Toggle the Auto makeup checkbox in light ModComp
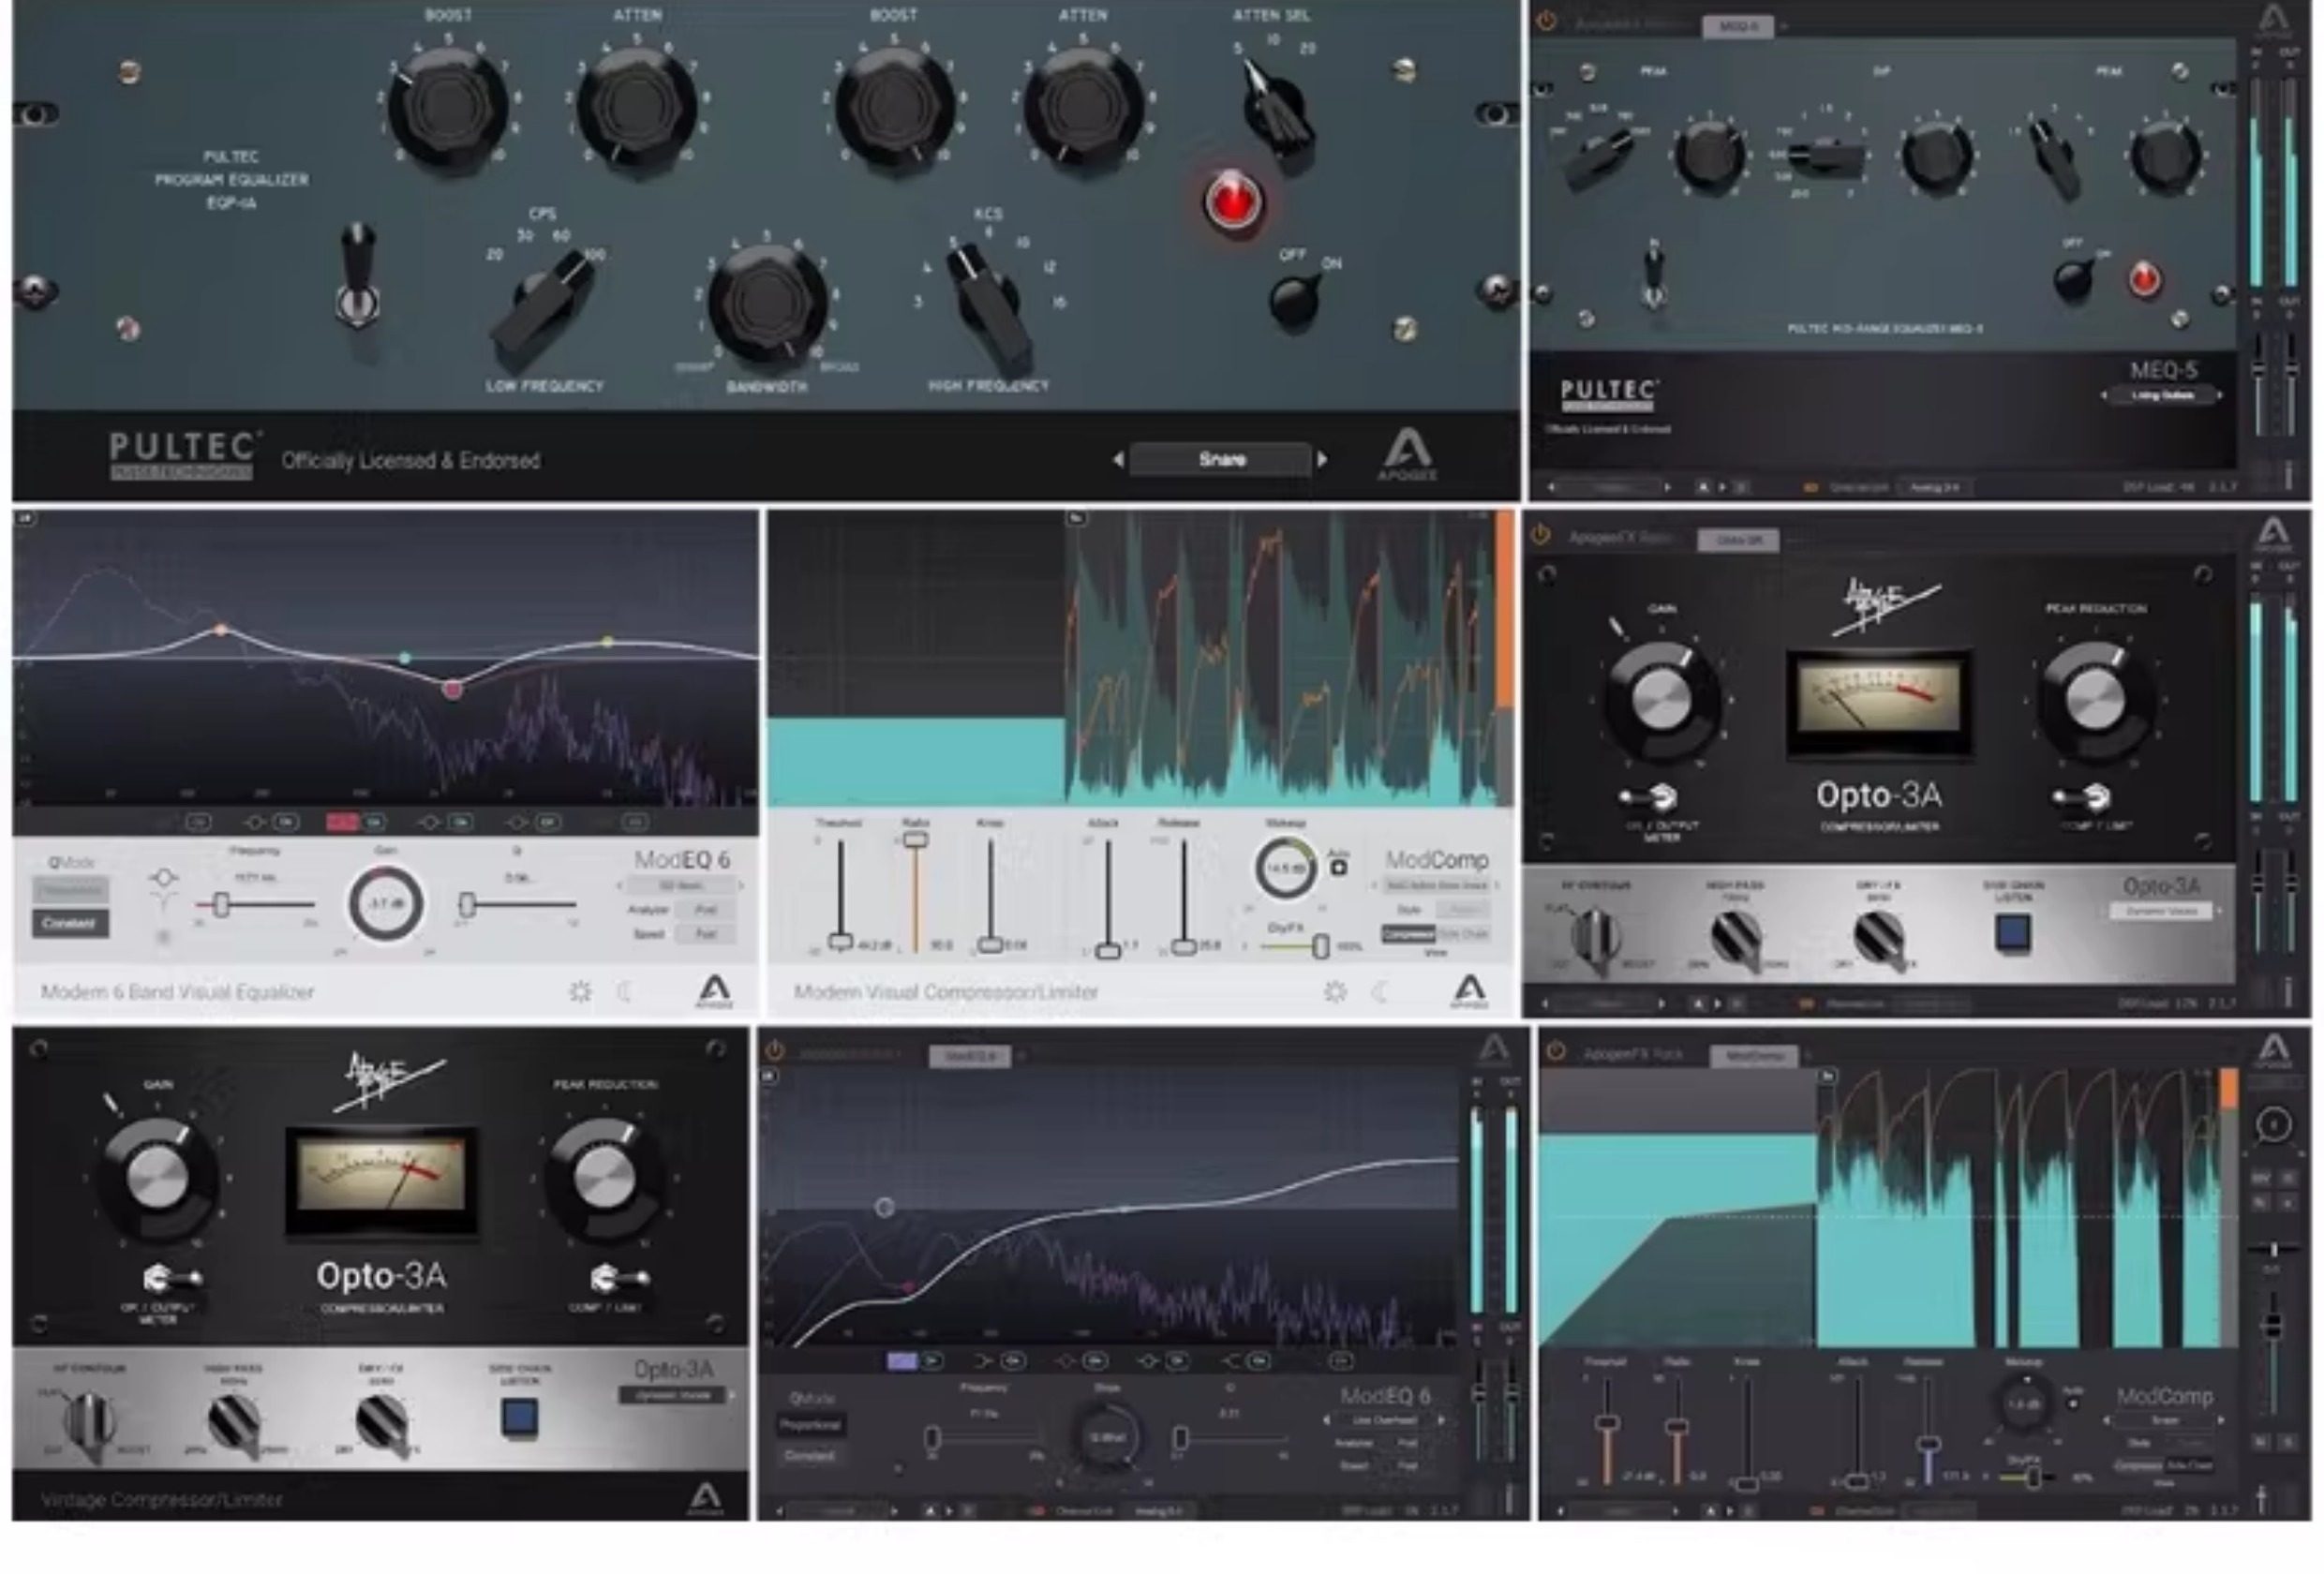Viewport: 2324px width, 1574px height. coord(1339,867)
